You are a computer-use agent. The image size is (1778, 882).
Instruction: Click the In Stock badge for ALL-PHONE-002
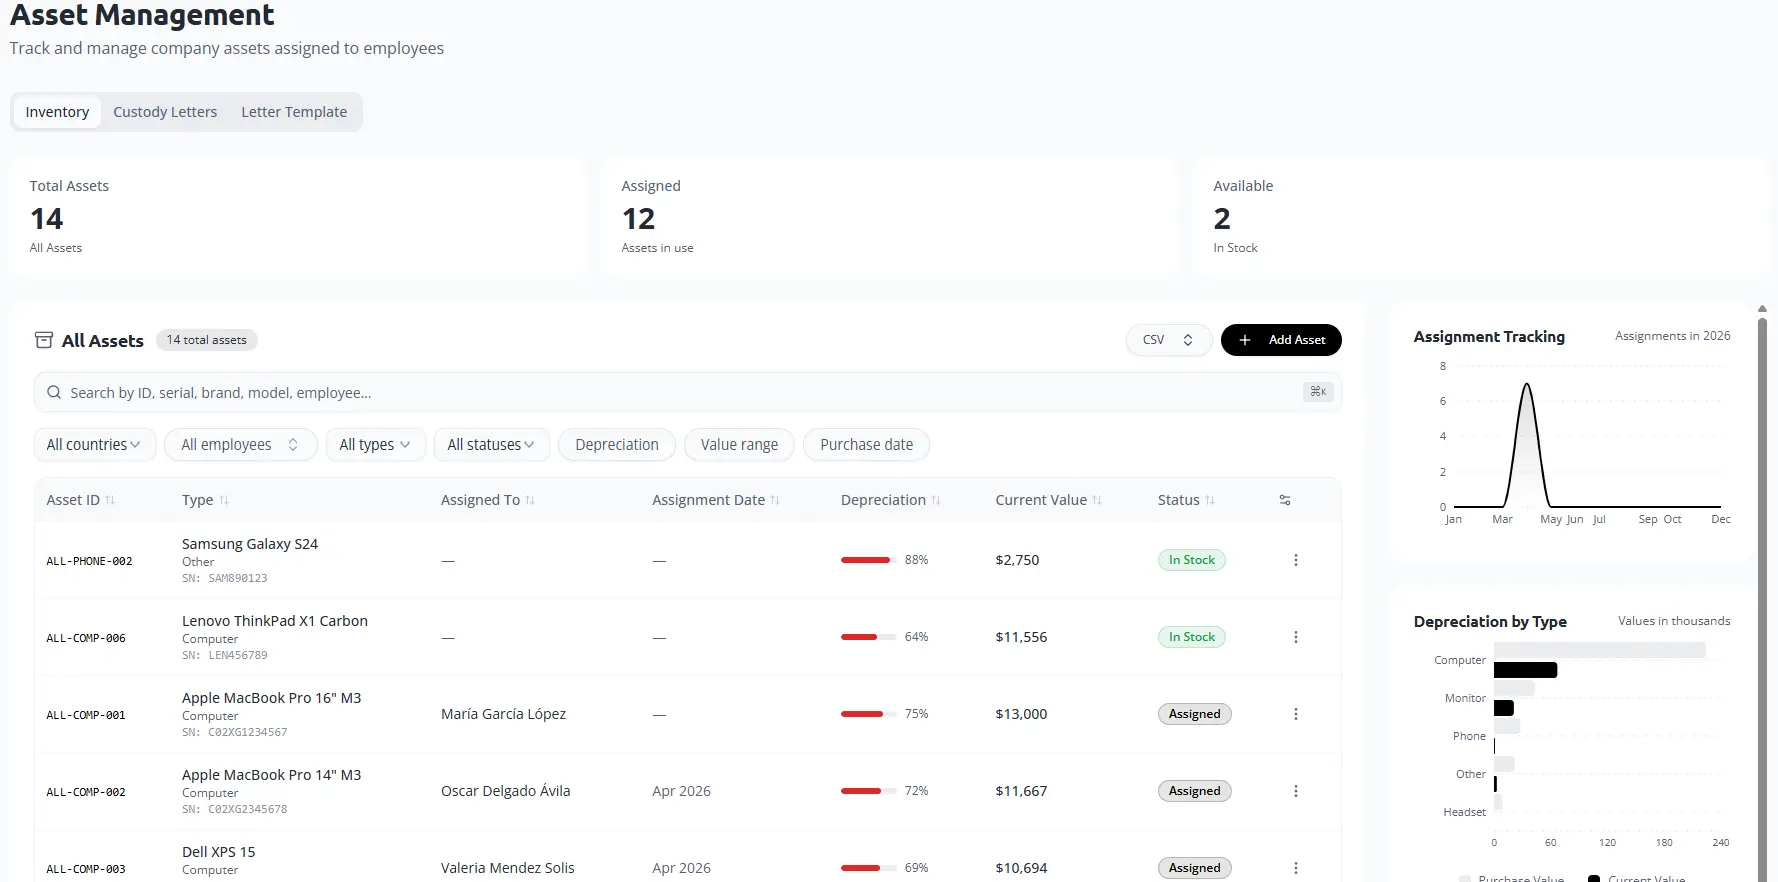[x=1192, y=560]
